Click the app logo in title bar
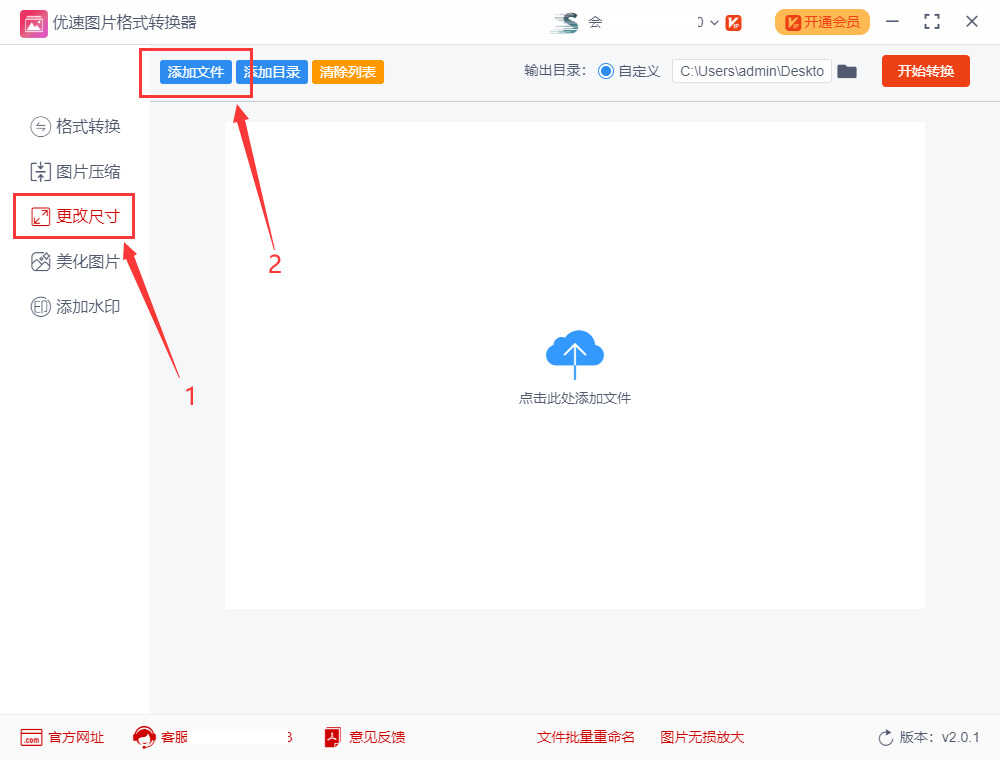Viewport: 1000px width, 760px height. click(x=33, y=22)
